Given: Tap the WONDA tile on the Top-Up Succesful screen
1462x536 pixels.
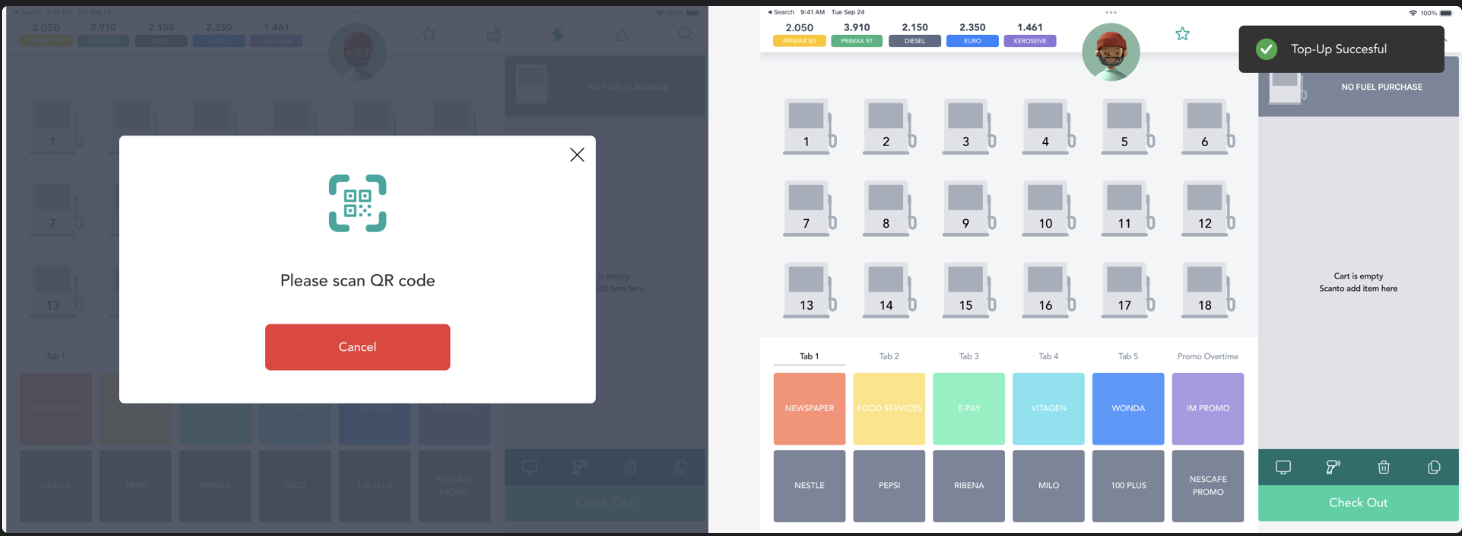Looking at the screenshot, I should [1128, 409].
